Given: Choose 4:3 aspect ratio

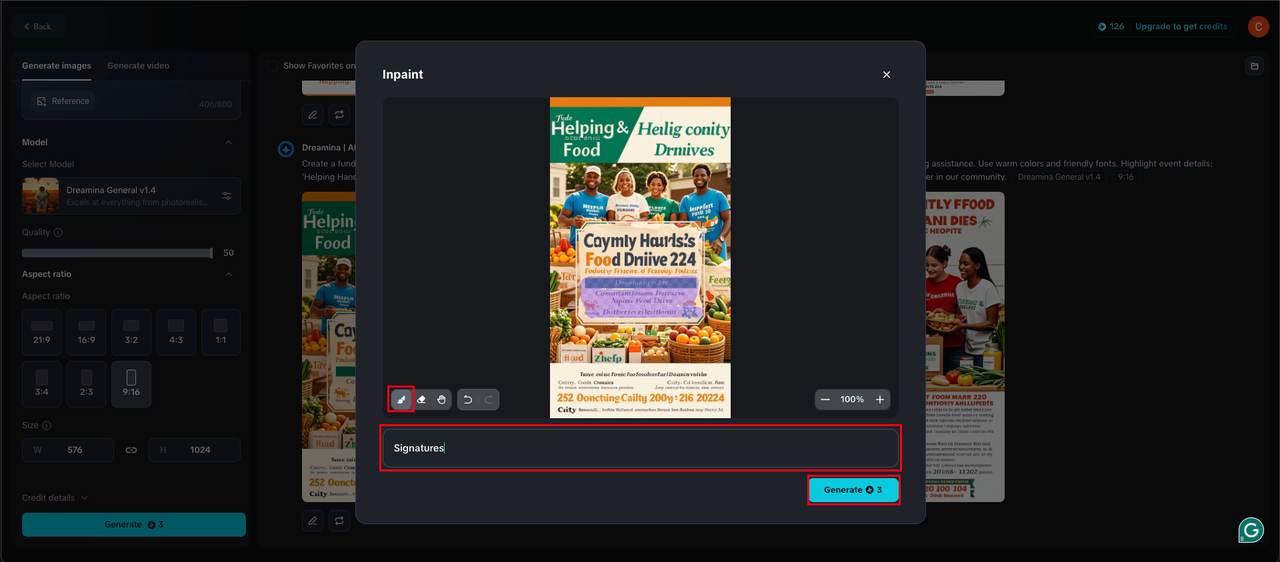Looking at the screenshot, I should point(176,333).
